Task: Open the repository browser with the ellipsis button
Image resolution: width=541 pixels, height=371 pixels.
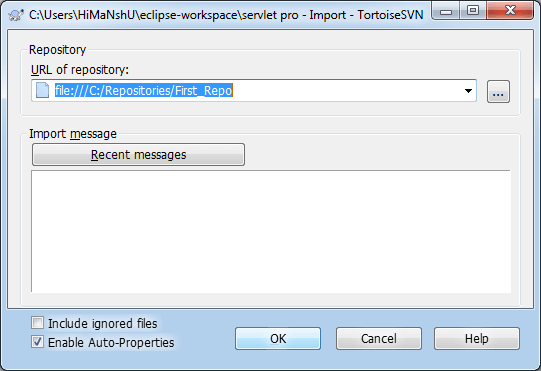Action: 498,91
